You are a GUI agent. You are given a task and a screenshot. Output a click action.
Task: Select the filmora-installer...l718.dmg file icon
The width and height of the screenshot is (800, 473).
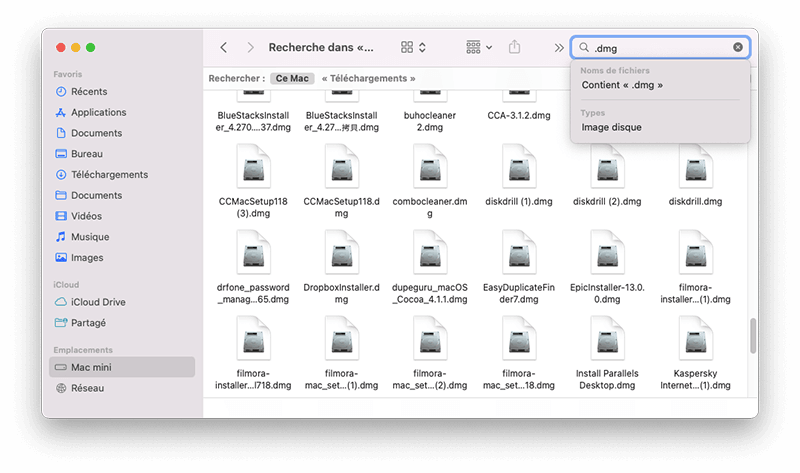coord(254,338)
